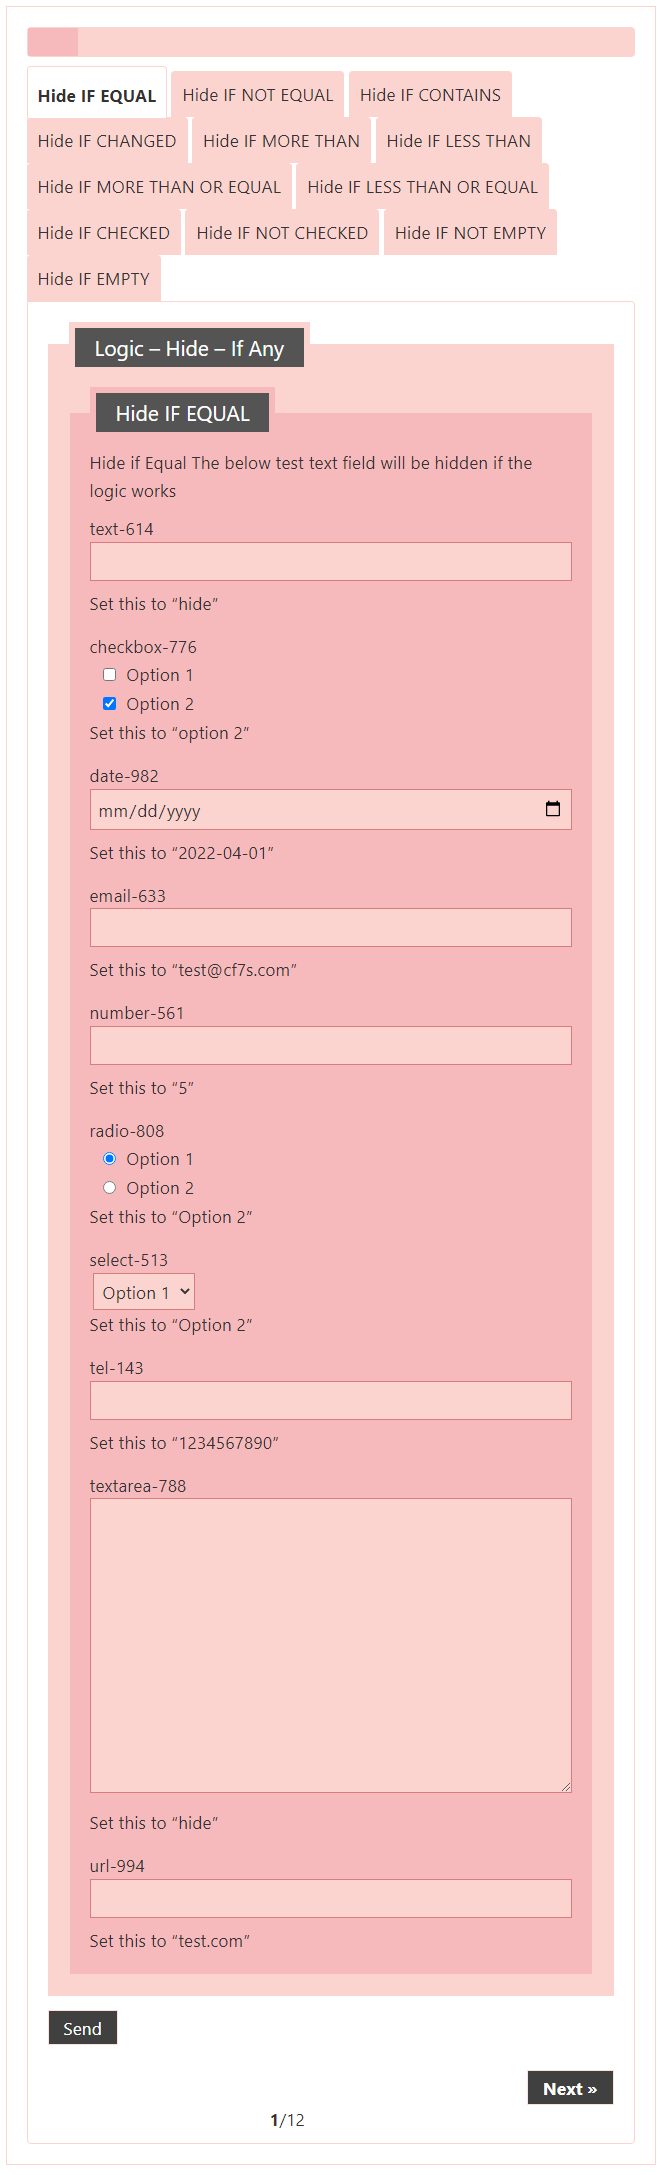Open Hide IF MORE THAN tab
662x2175 pixels.
click(281, 141)
